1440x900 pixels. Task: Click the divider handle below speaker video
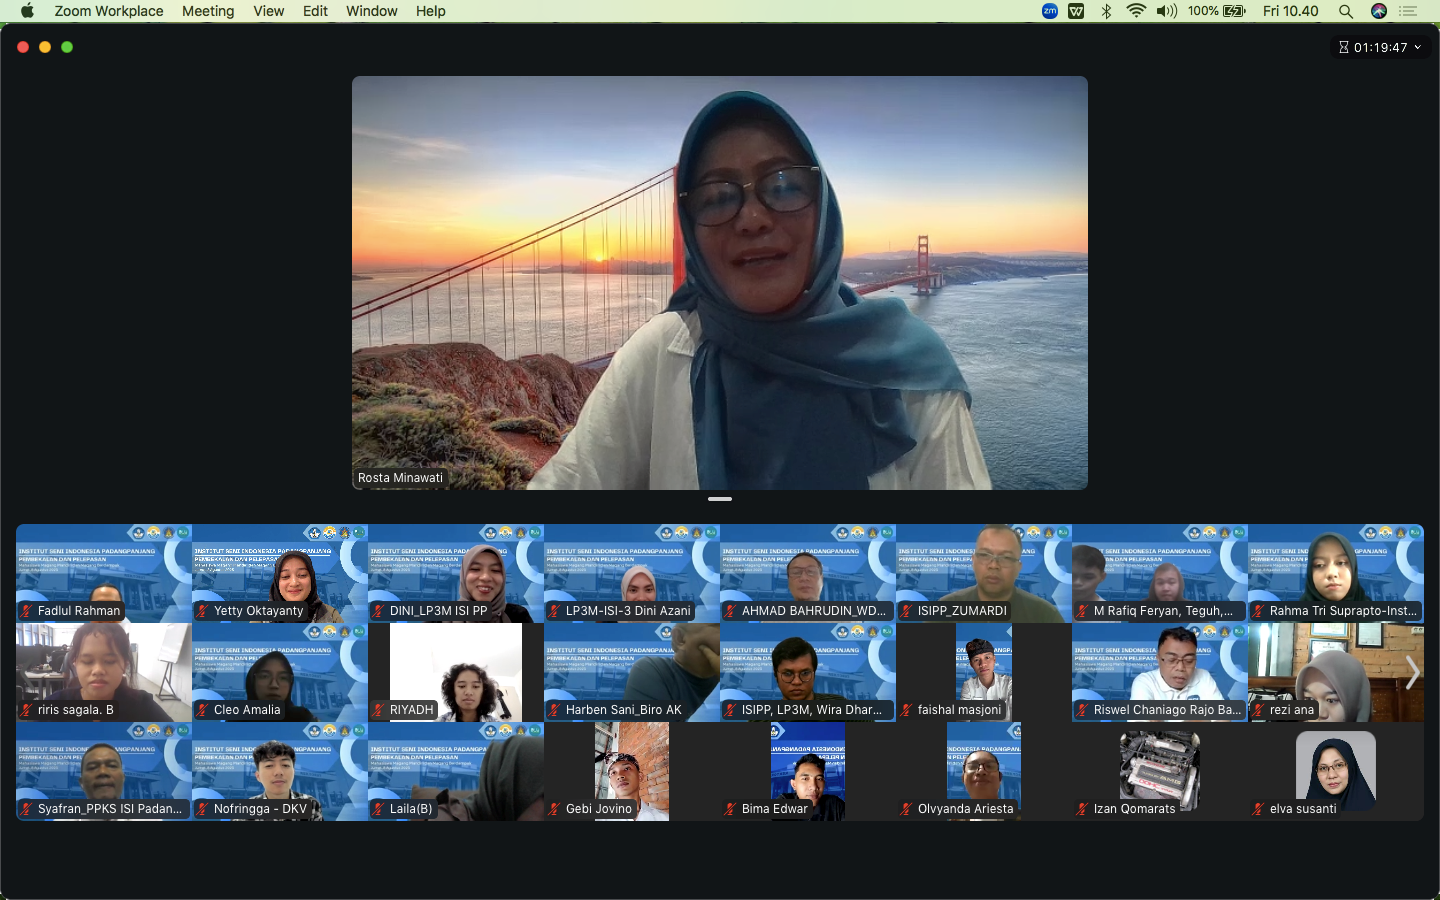click(x=720, y=498)
